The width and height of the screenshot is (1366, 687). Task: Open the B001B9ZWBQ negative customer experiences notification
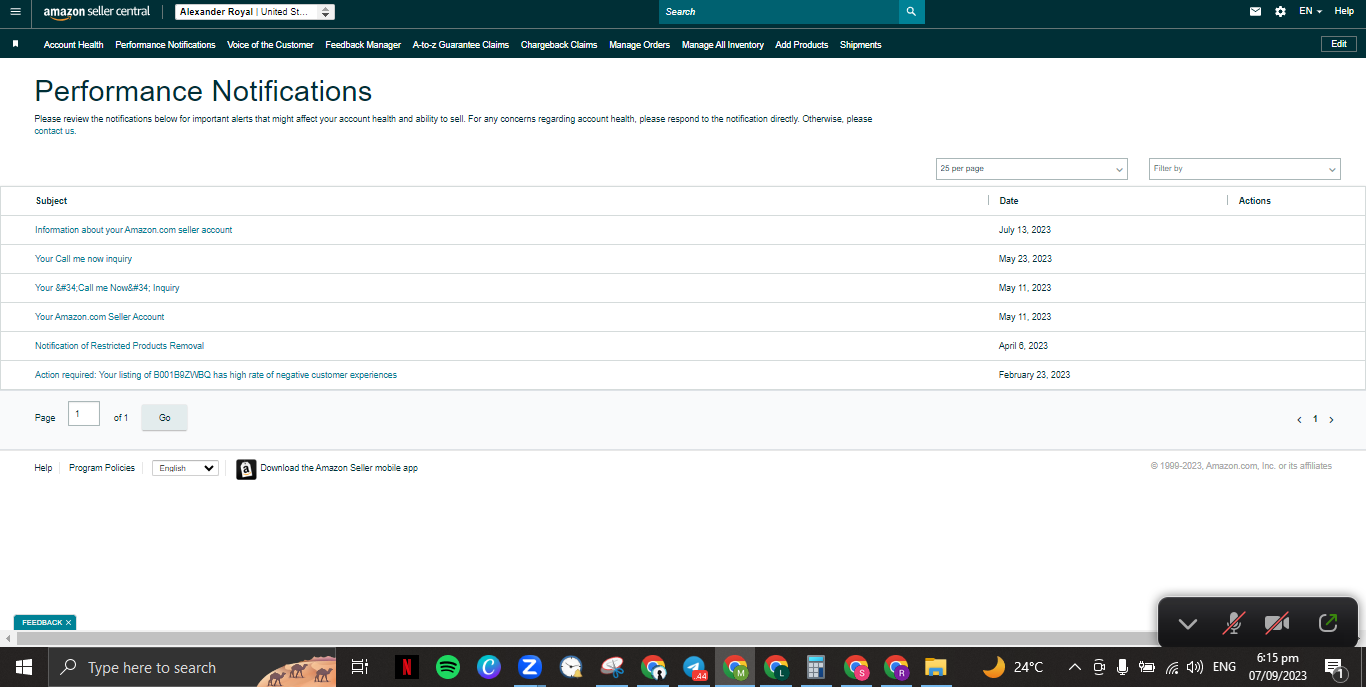pos(216,375)
